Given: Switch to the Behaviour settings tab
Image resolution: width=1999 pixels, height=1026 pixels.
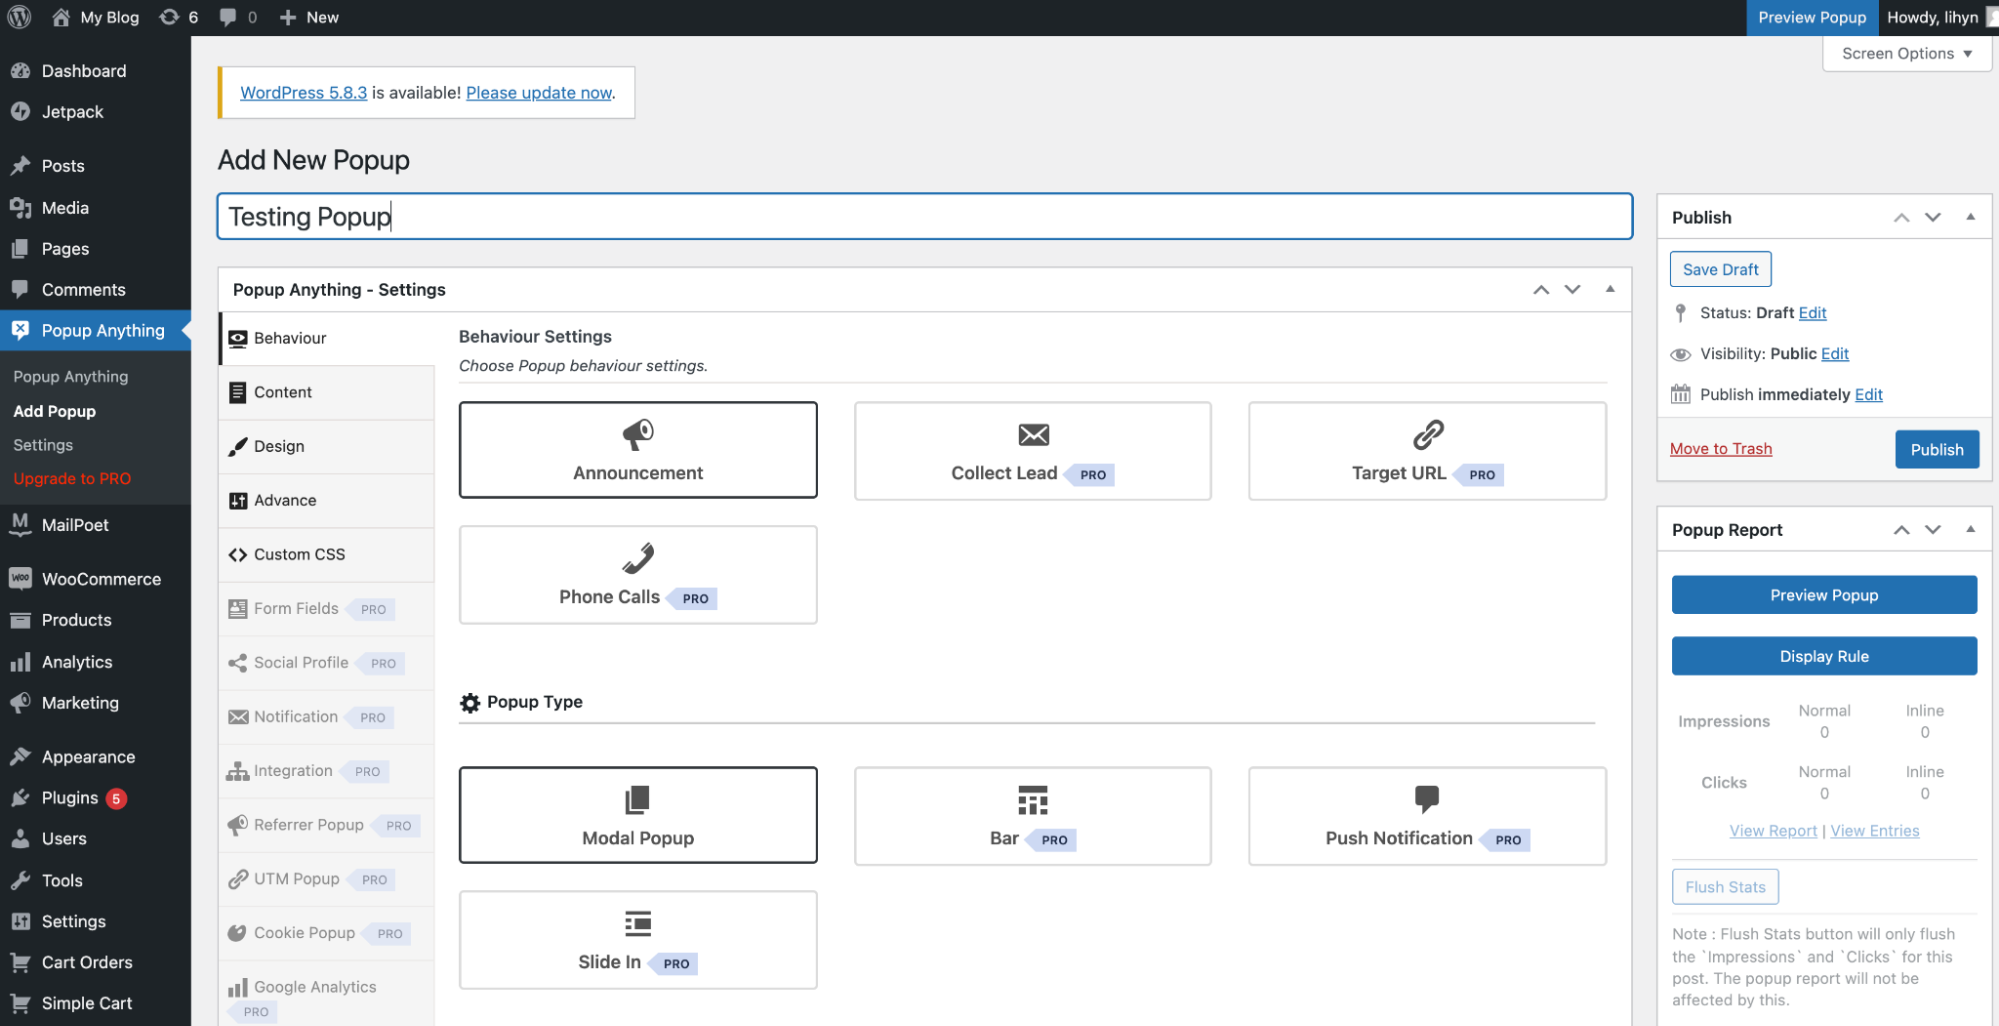Looking at the screenshot, I should click(x=327, y=338).
